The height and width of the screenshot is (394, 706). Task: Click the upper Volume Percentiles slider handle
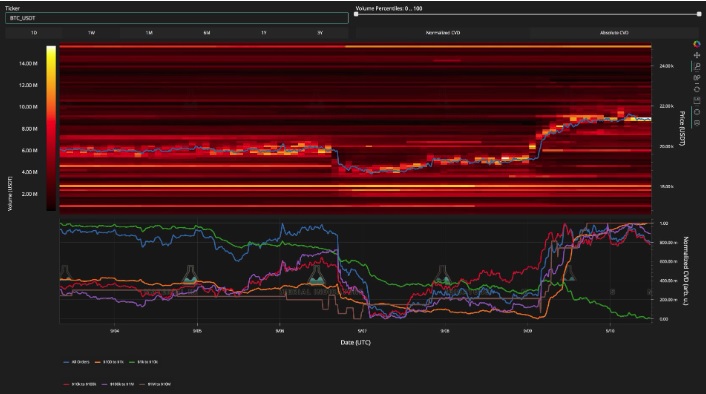[x=699, y=14]
